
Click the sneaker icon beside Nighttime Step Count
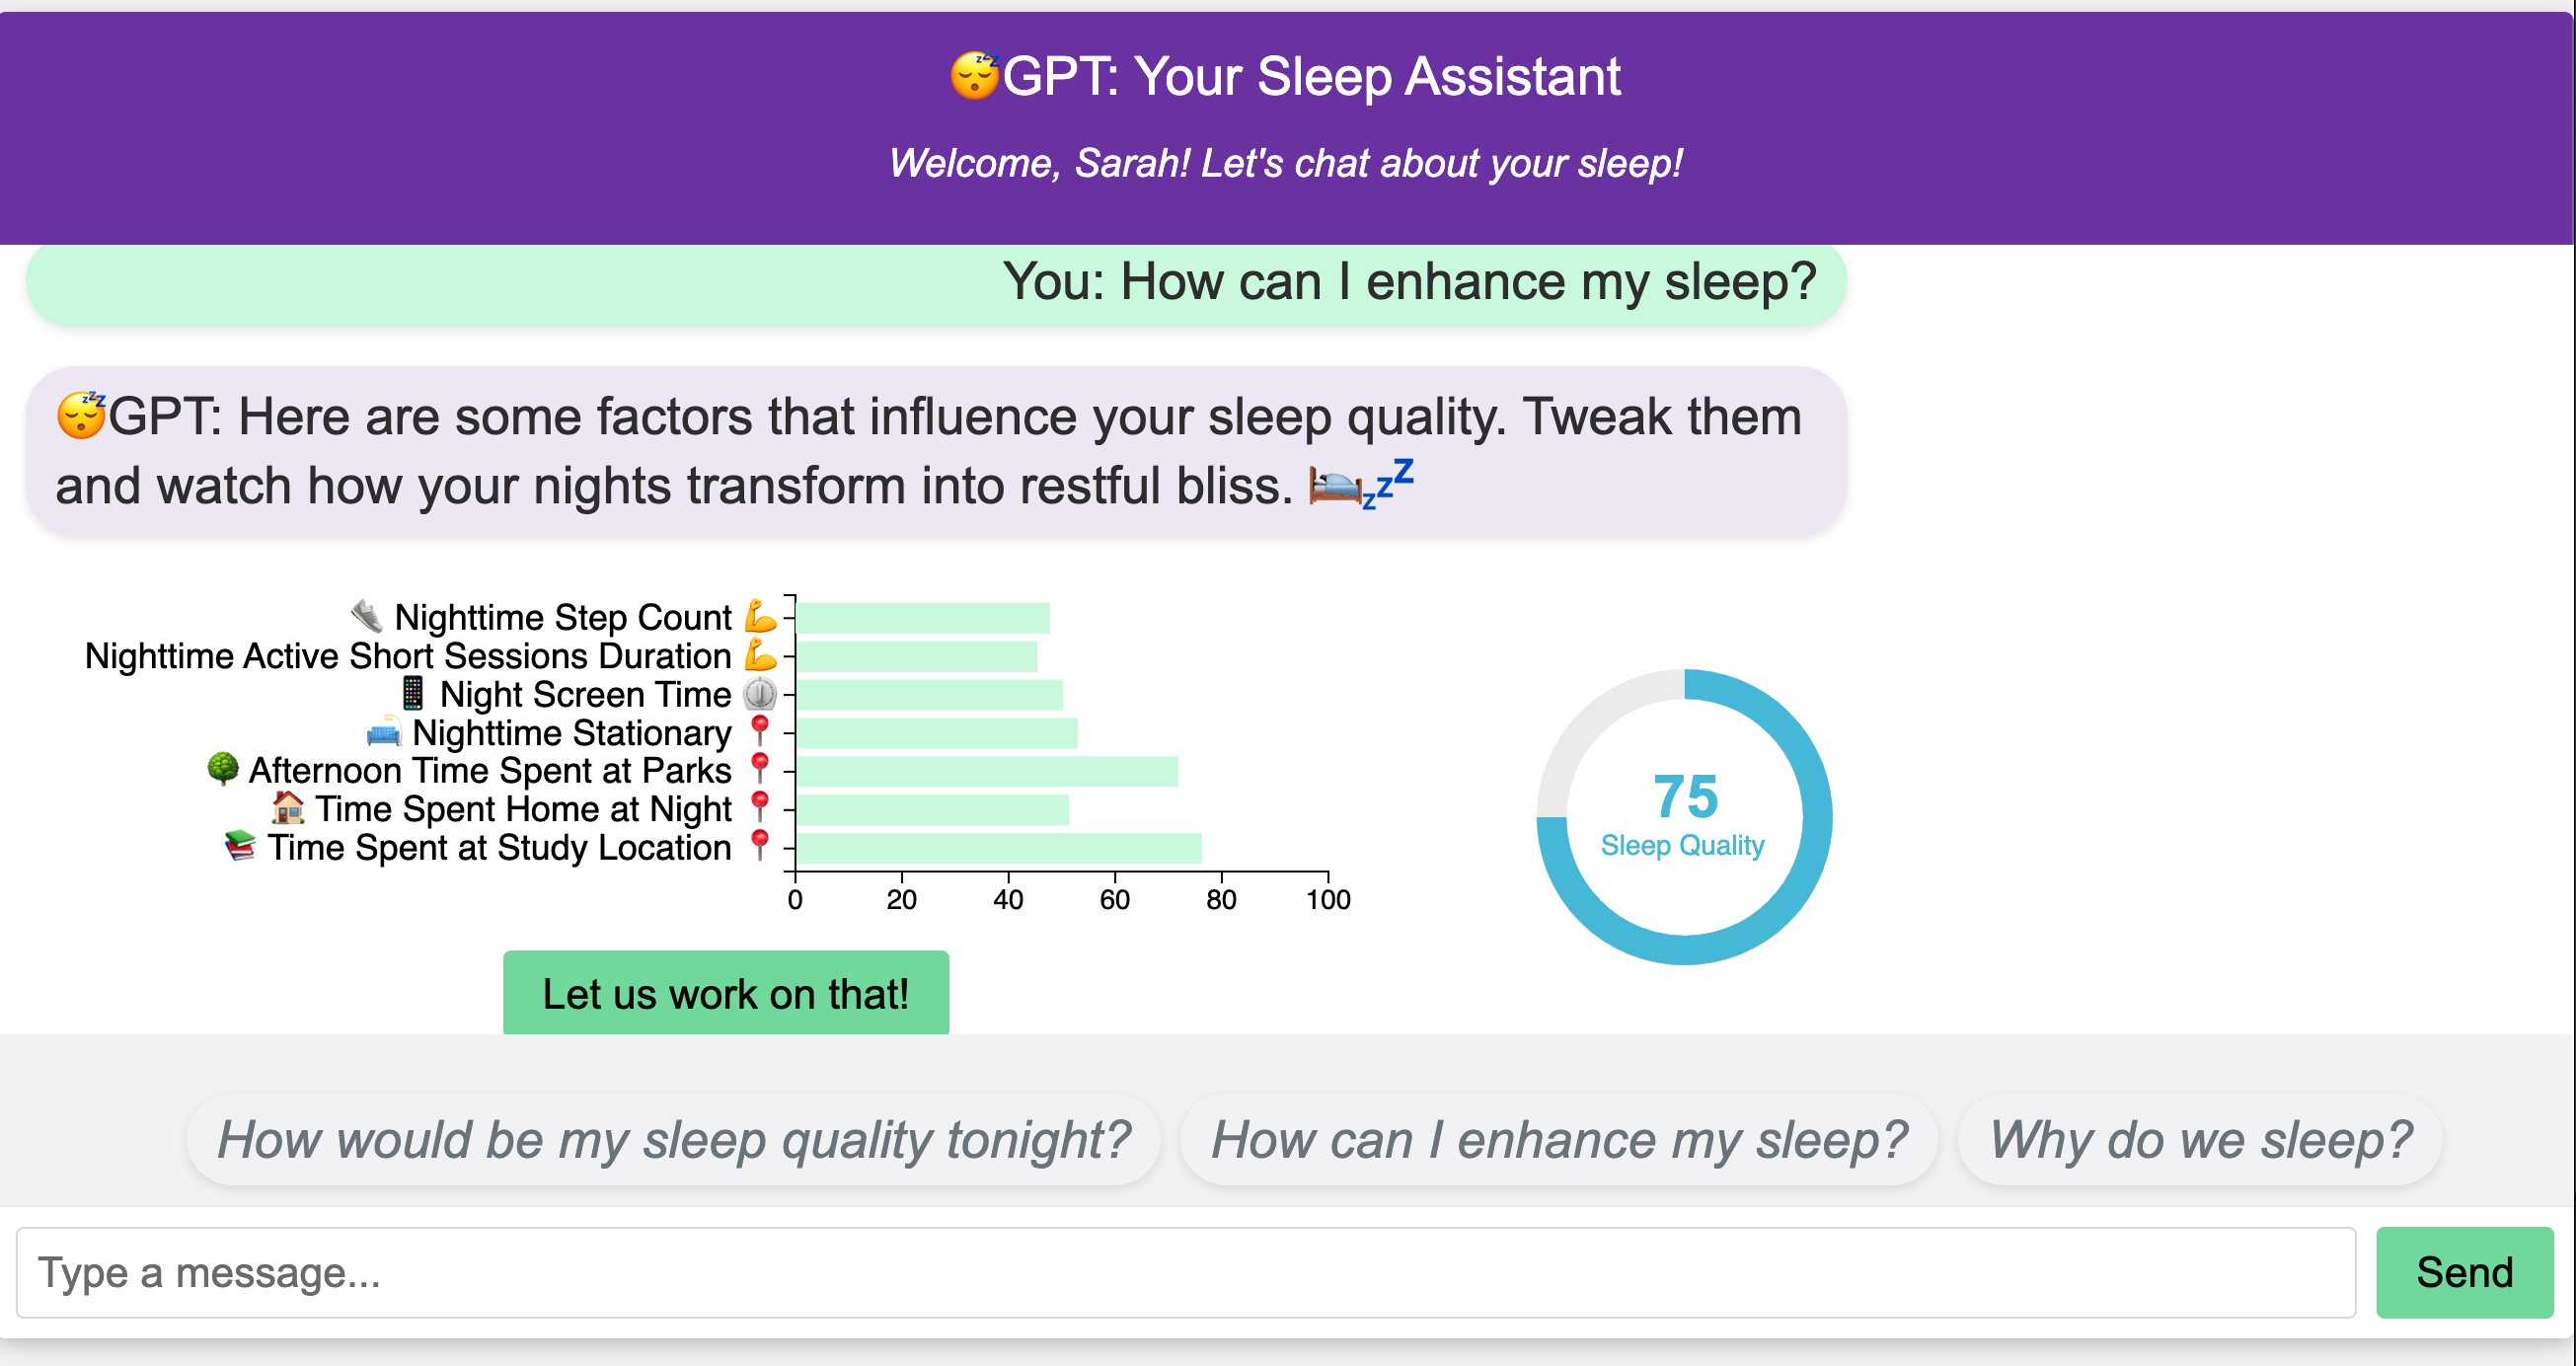click(367, 616)
